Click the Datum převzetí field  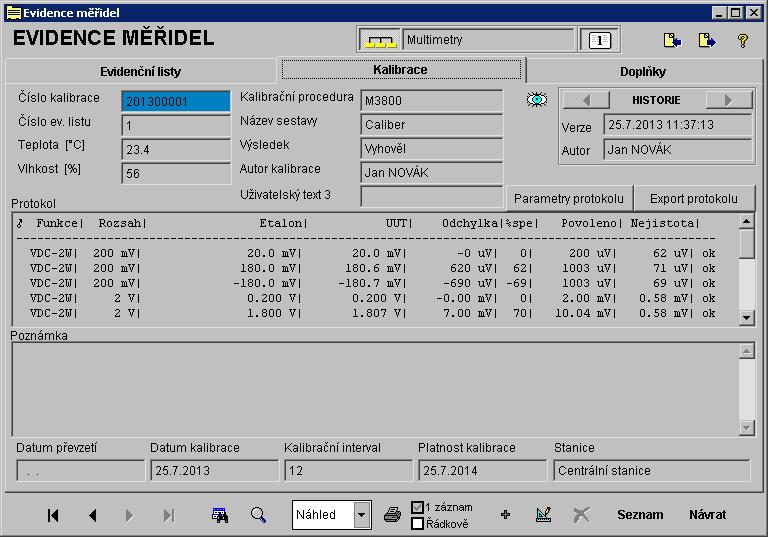point(81,471)
